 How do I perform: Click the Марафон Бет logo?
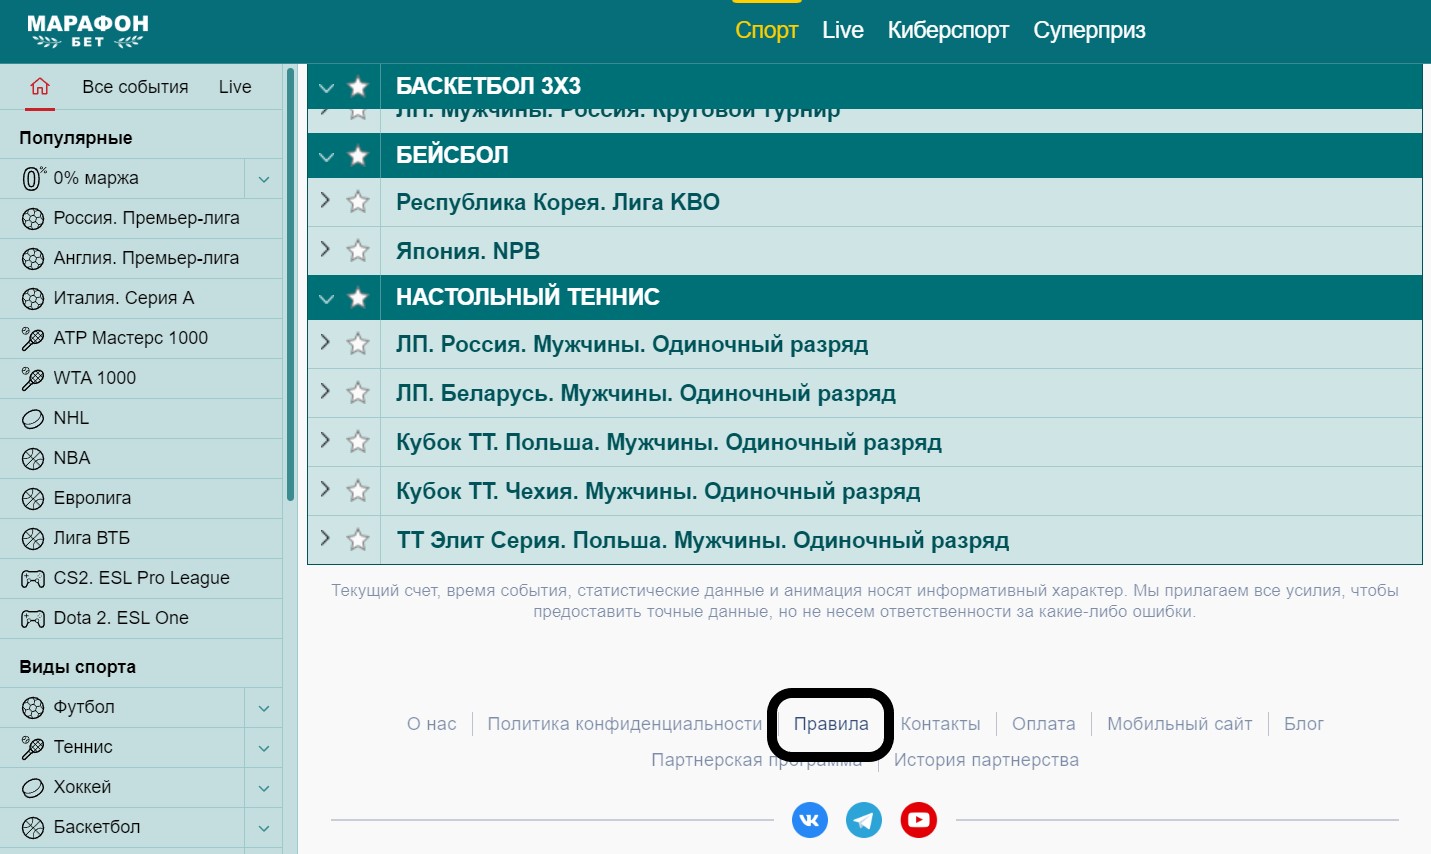click(86, 30)
